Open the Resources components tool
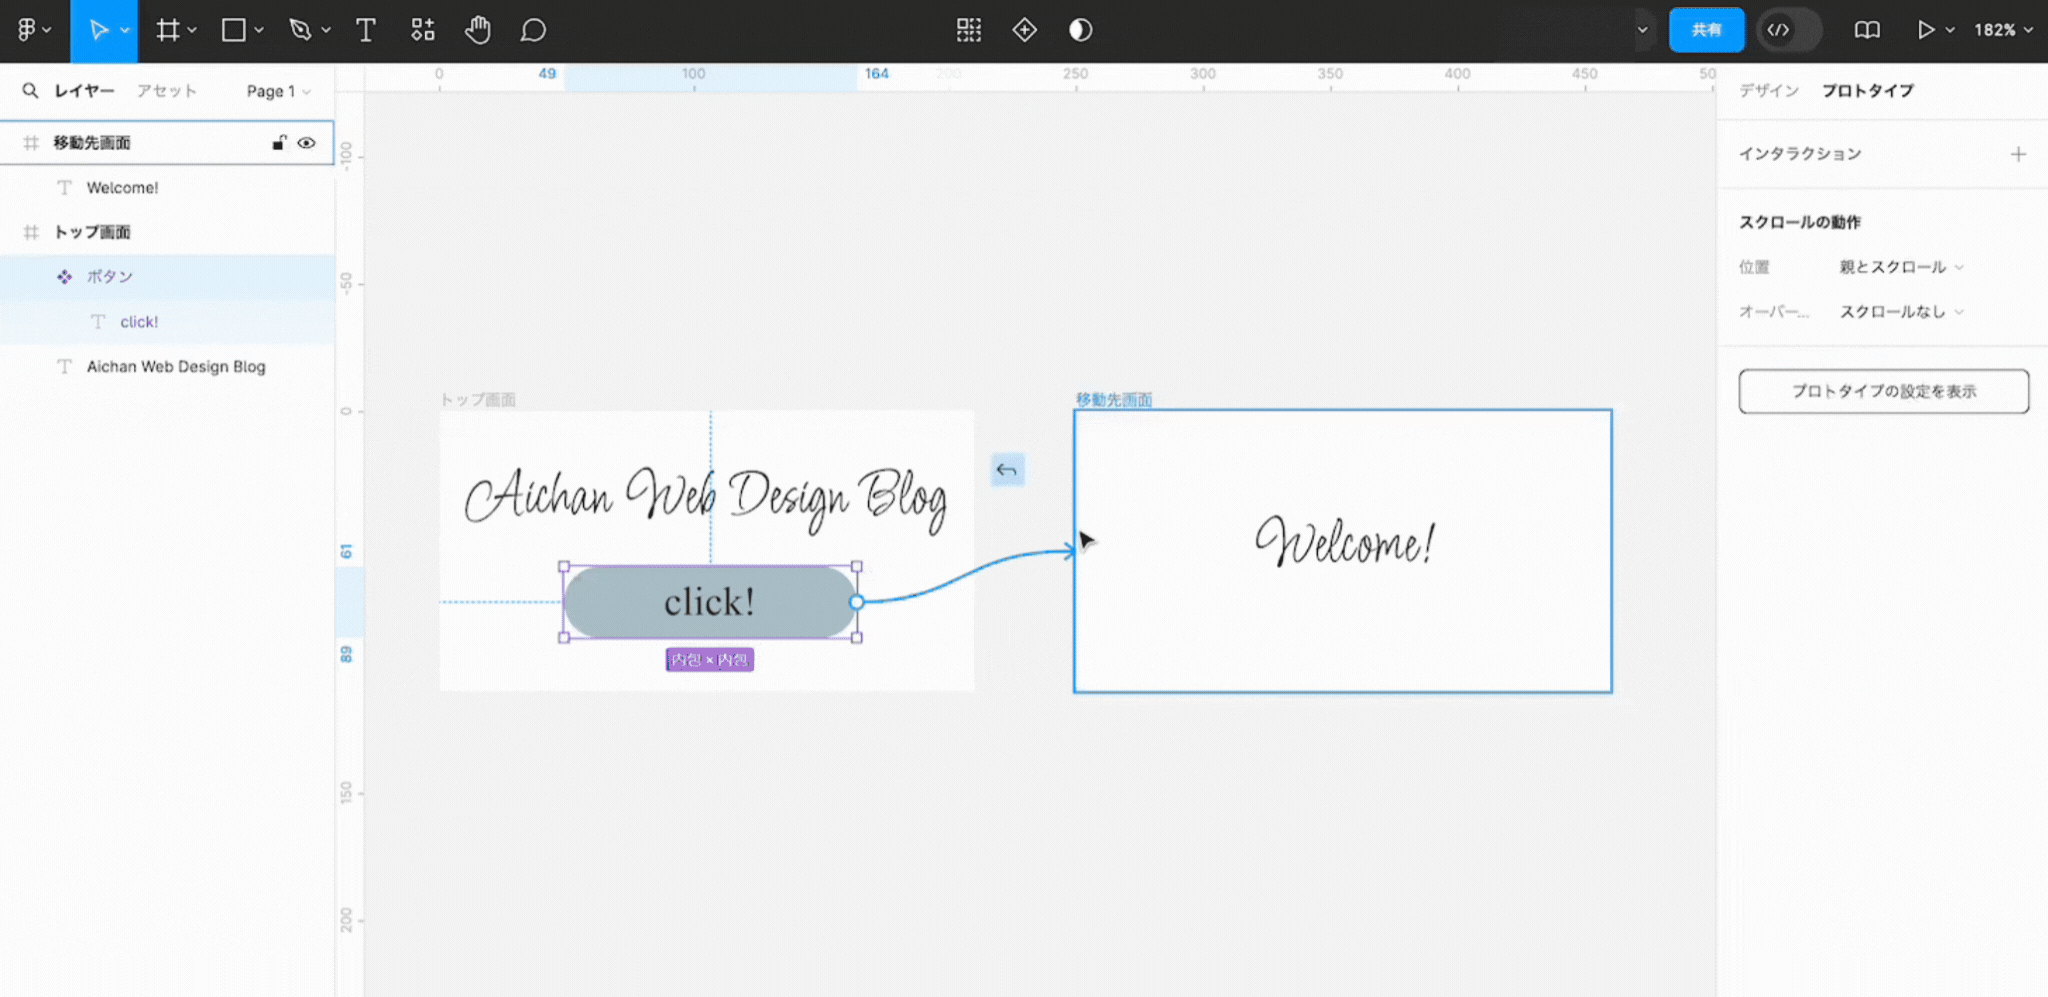The height and width of the screenshot is (997, 2048). click(423, 30)
